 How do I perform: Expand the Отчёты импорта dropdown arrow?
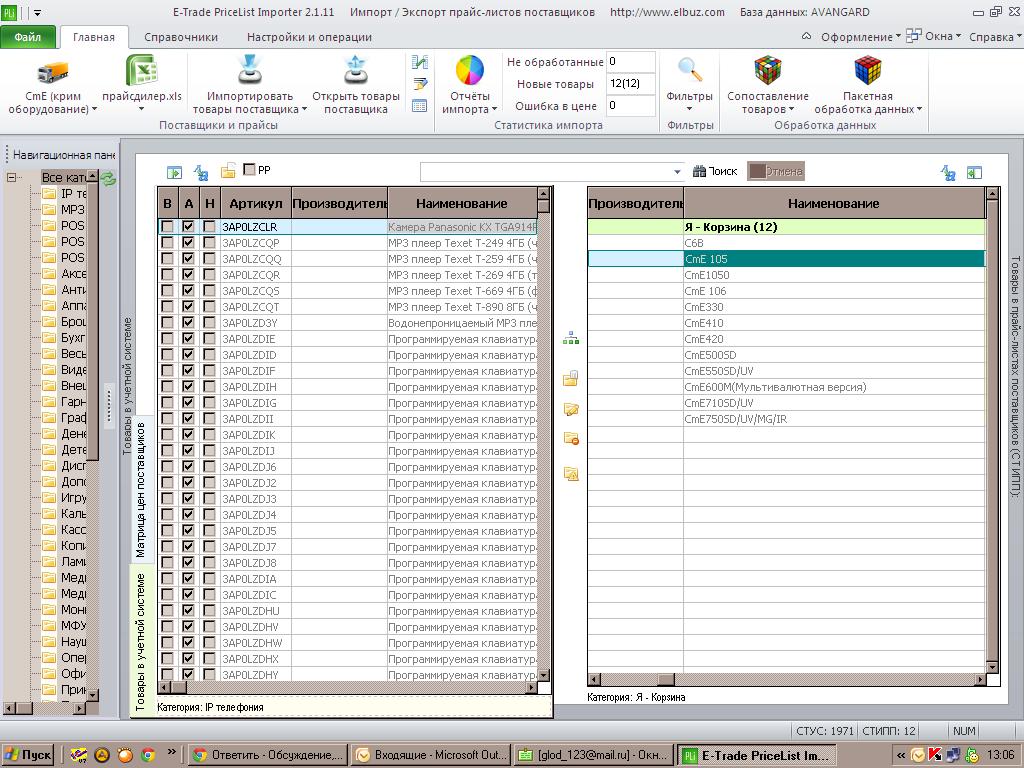(x=494, y=110)
